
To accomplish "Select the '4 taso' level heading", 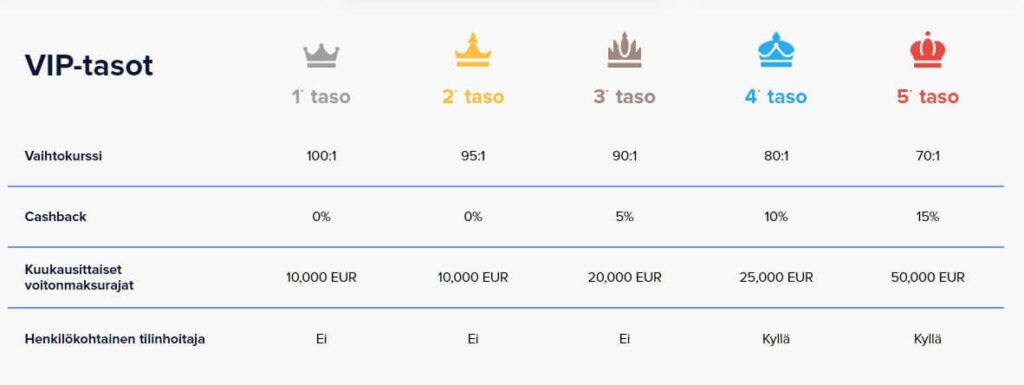I will point(776,97).
